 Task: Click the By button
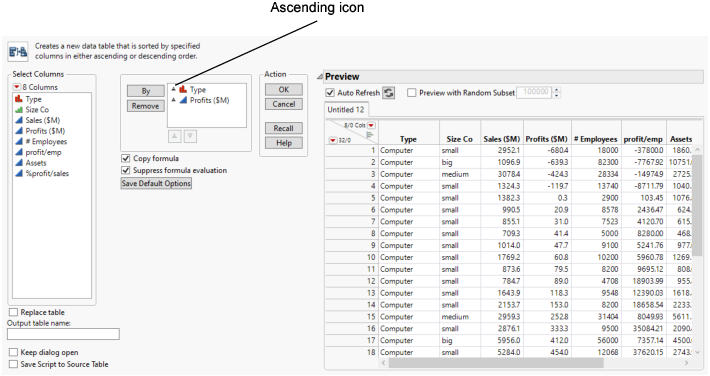[x=146, y=91]
